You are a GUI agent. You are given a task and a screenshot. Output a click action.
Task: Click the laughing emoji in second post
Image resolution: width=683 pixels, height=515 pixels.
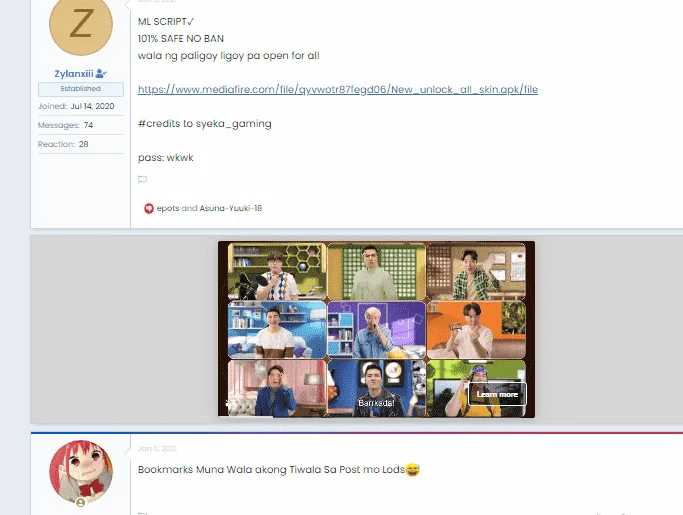(413, 470)
